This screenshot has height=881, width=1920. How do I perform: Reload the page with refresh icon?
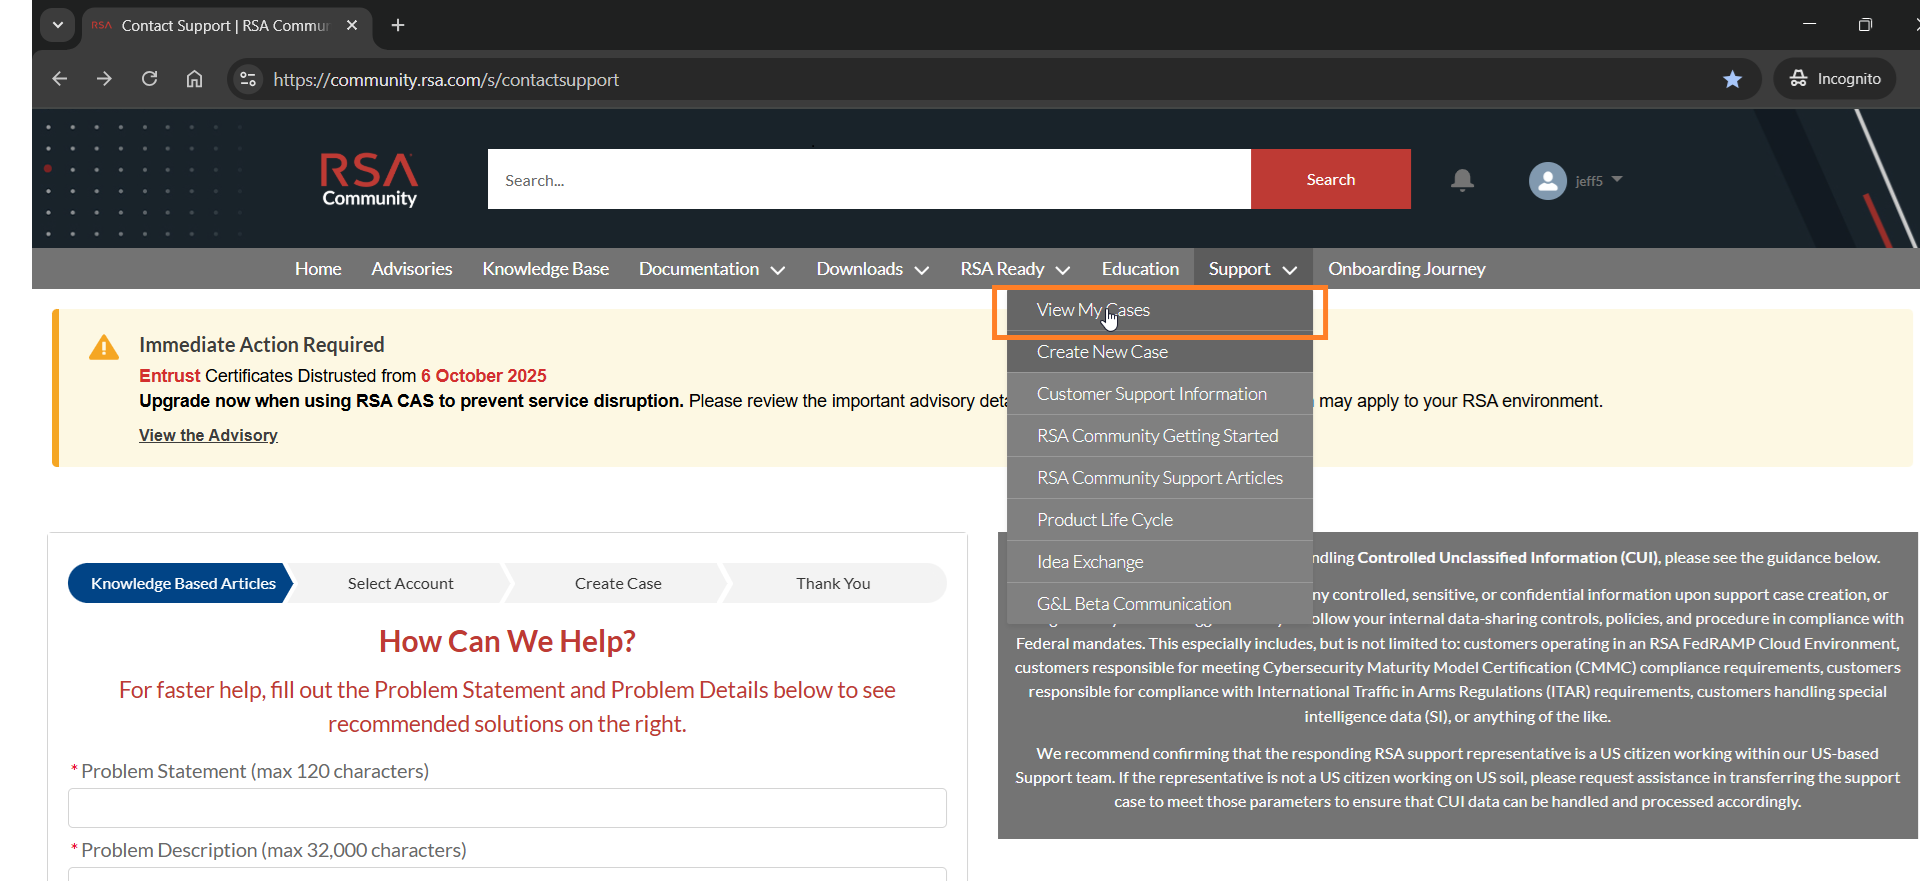click(150, 79)
